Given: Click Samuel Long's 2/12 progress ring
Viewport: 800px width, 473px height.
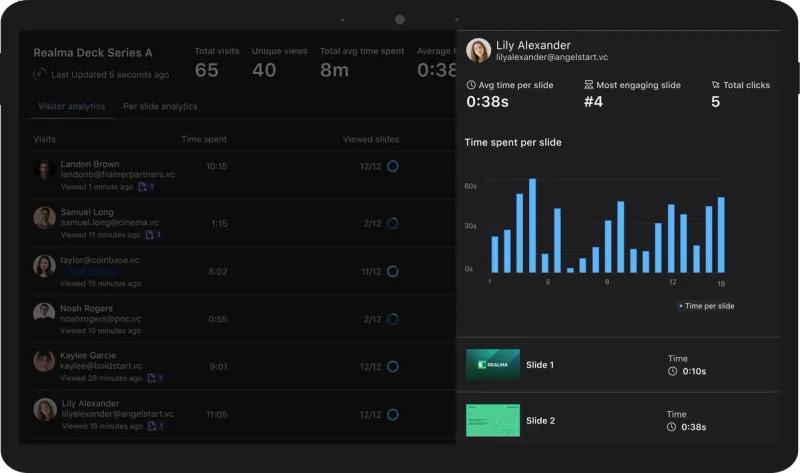Looking at the screenshot, I should 393,223.
